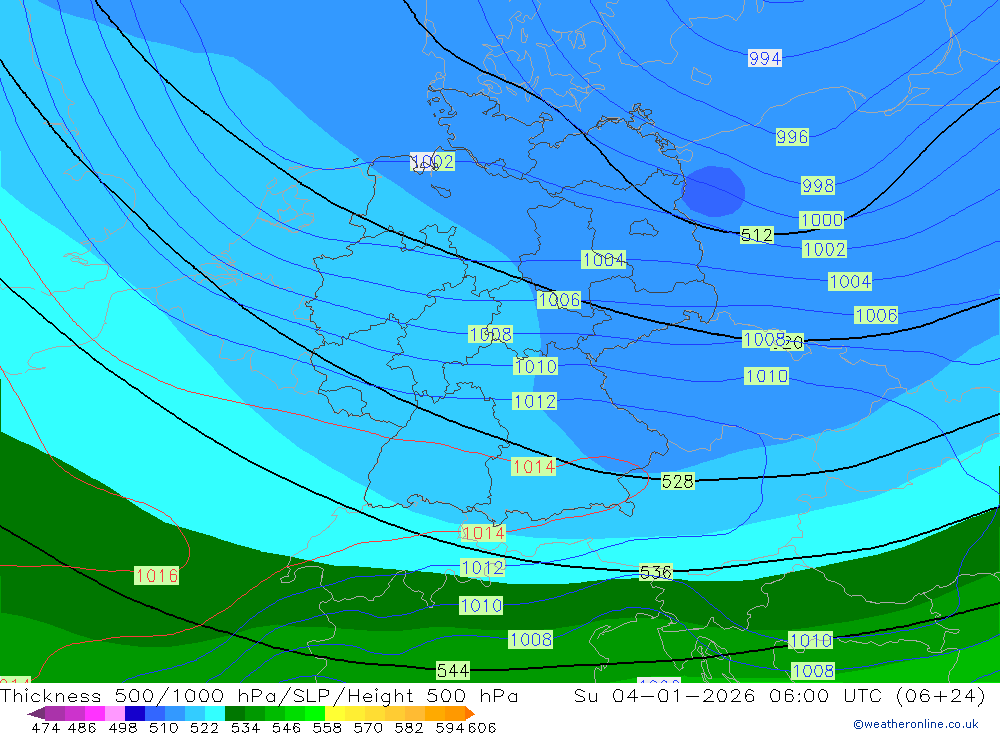Screen dimensions: 1000x733
Task: Click the 994 isobar label
Action: coord(765,59)
